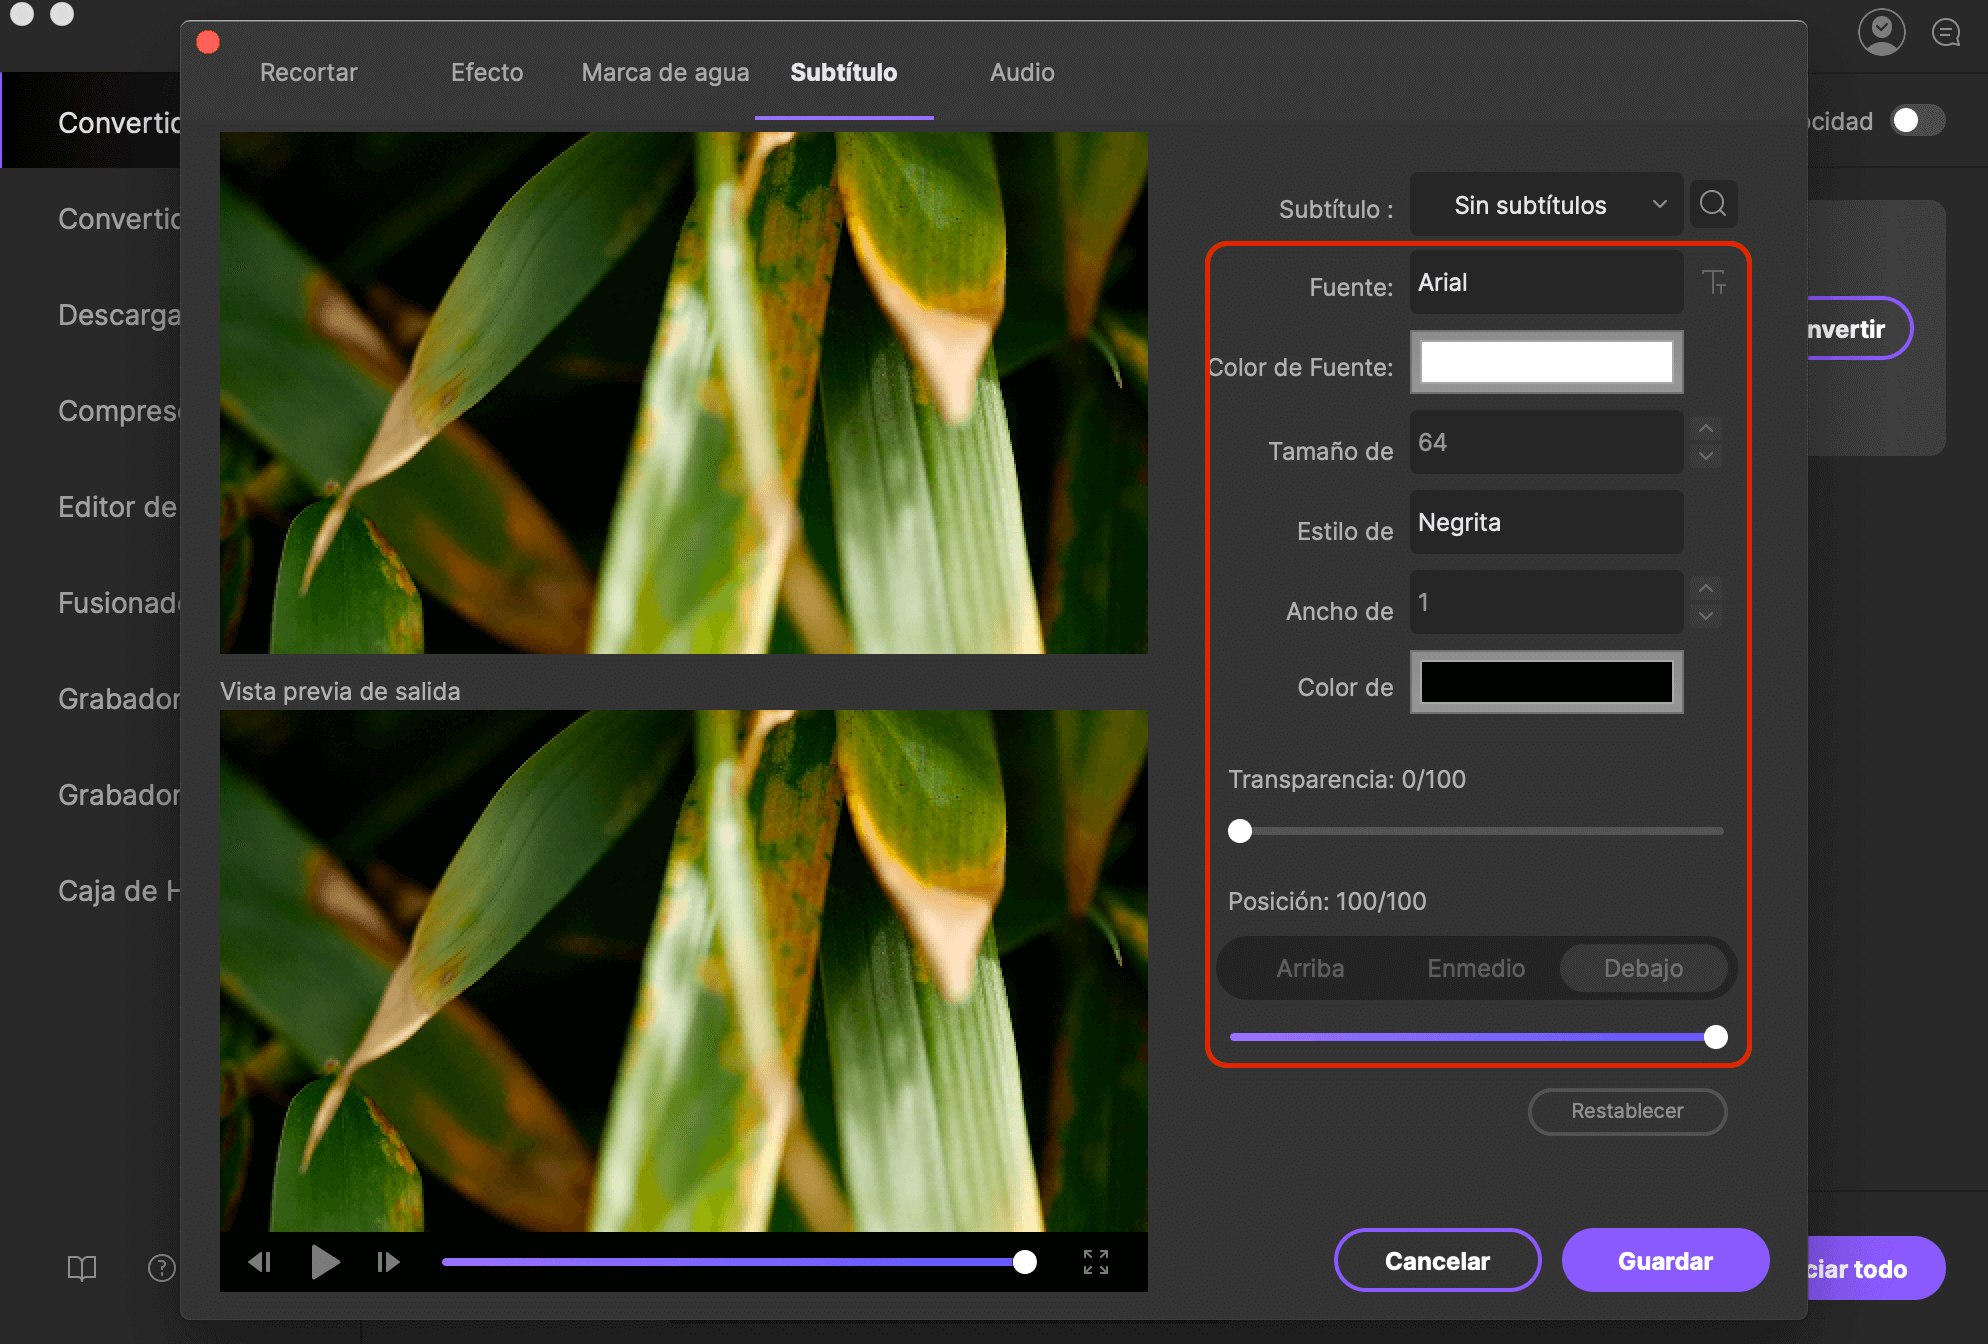Click the subtitle search magnifier icon
The height and width of the screenshot is (1344, 1988).
click(x=1713, y=204)
